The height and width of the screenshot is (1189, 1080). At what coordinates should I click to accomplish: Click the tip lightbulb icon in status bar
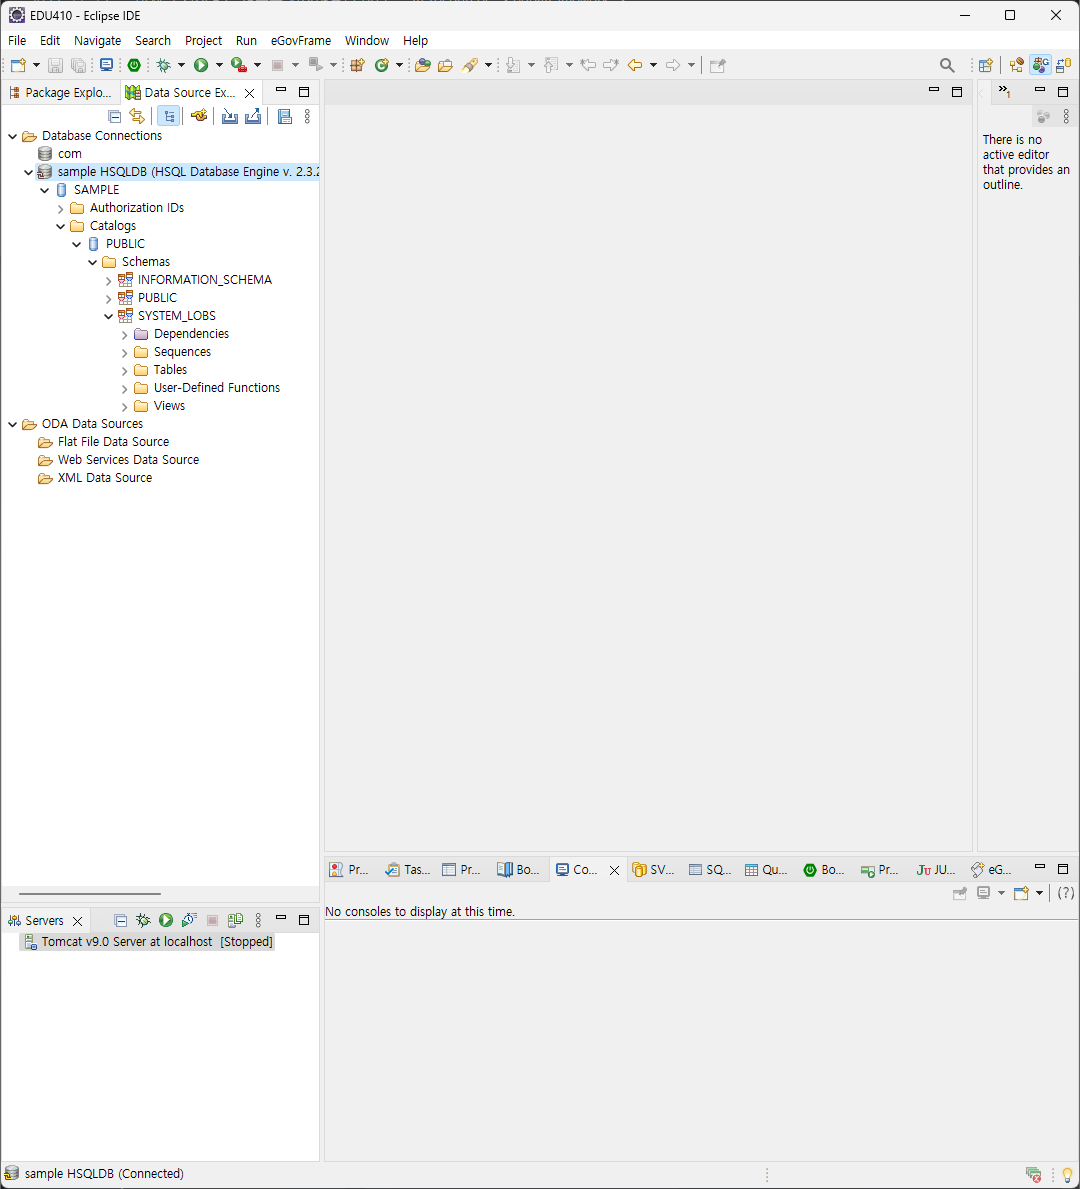point(1068,1174)
